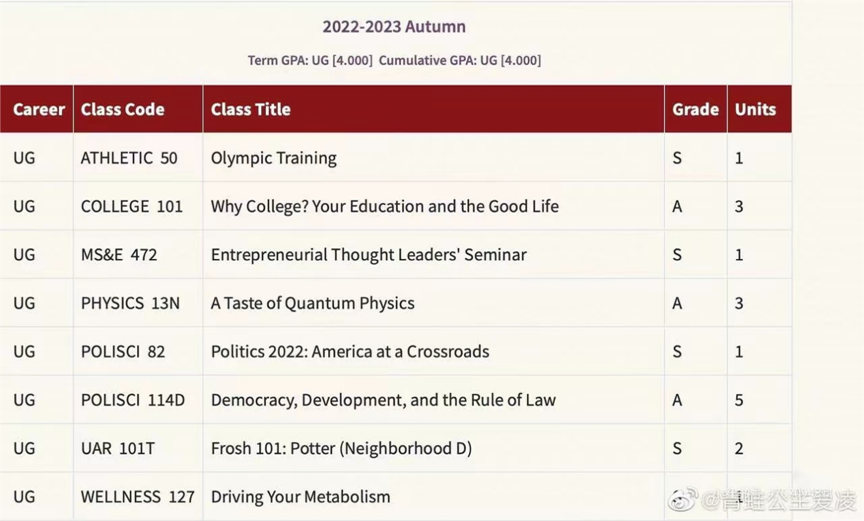Select the Driving Your Metabolism title
Image resolution: width=864 pixels, height=521 pixels.
[301, 497]
